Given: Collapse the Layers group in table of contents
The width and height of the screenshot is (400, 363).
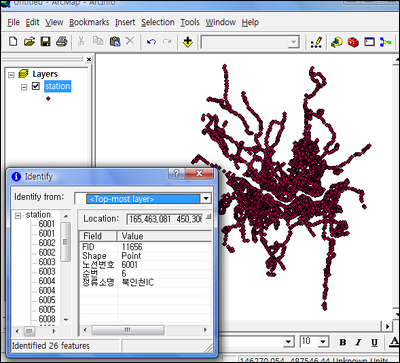Looking at the screenshot, I should pos(11,75).
